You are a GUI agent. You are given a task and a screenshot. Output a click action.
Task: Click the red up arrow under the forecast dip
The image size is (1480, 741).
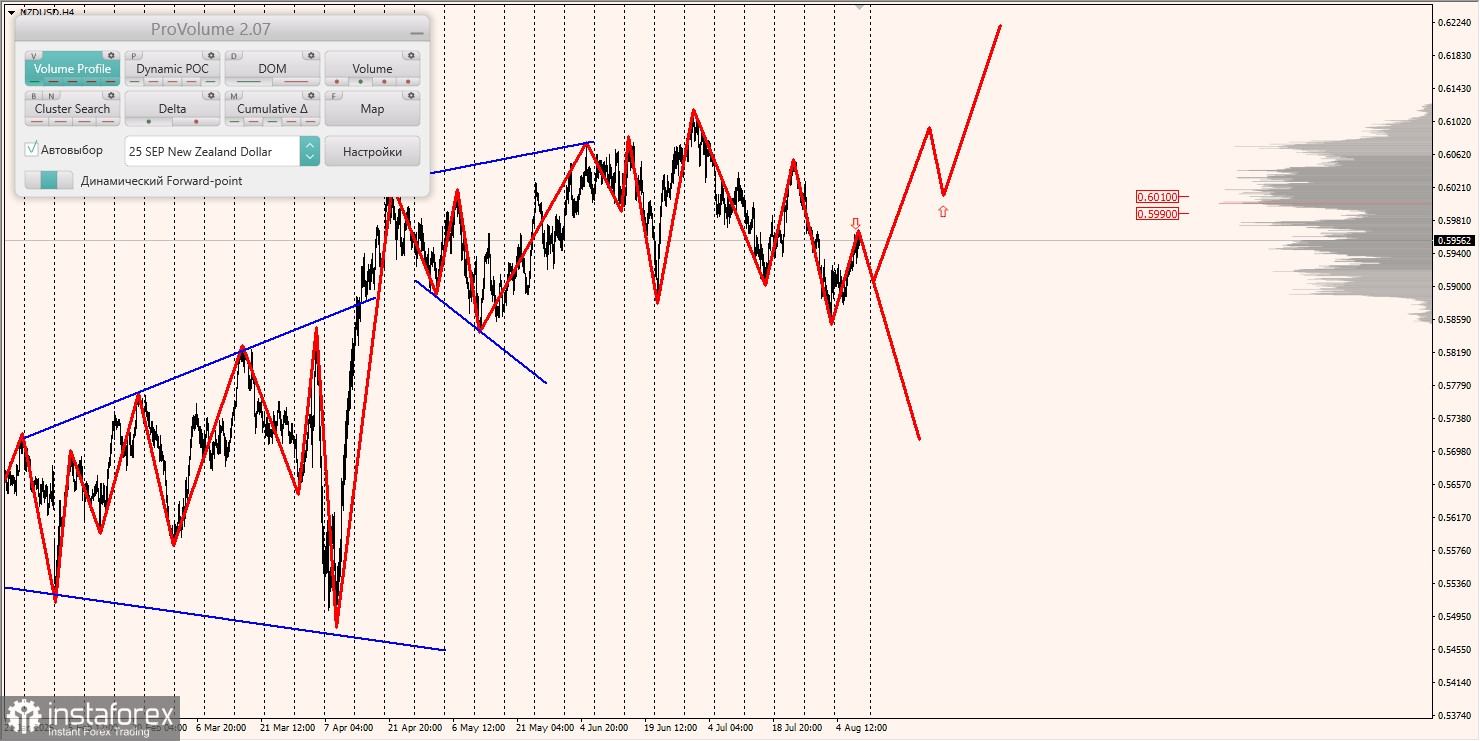click(942, 211)
